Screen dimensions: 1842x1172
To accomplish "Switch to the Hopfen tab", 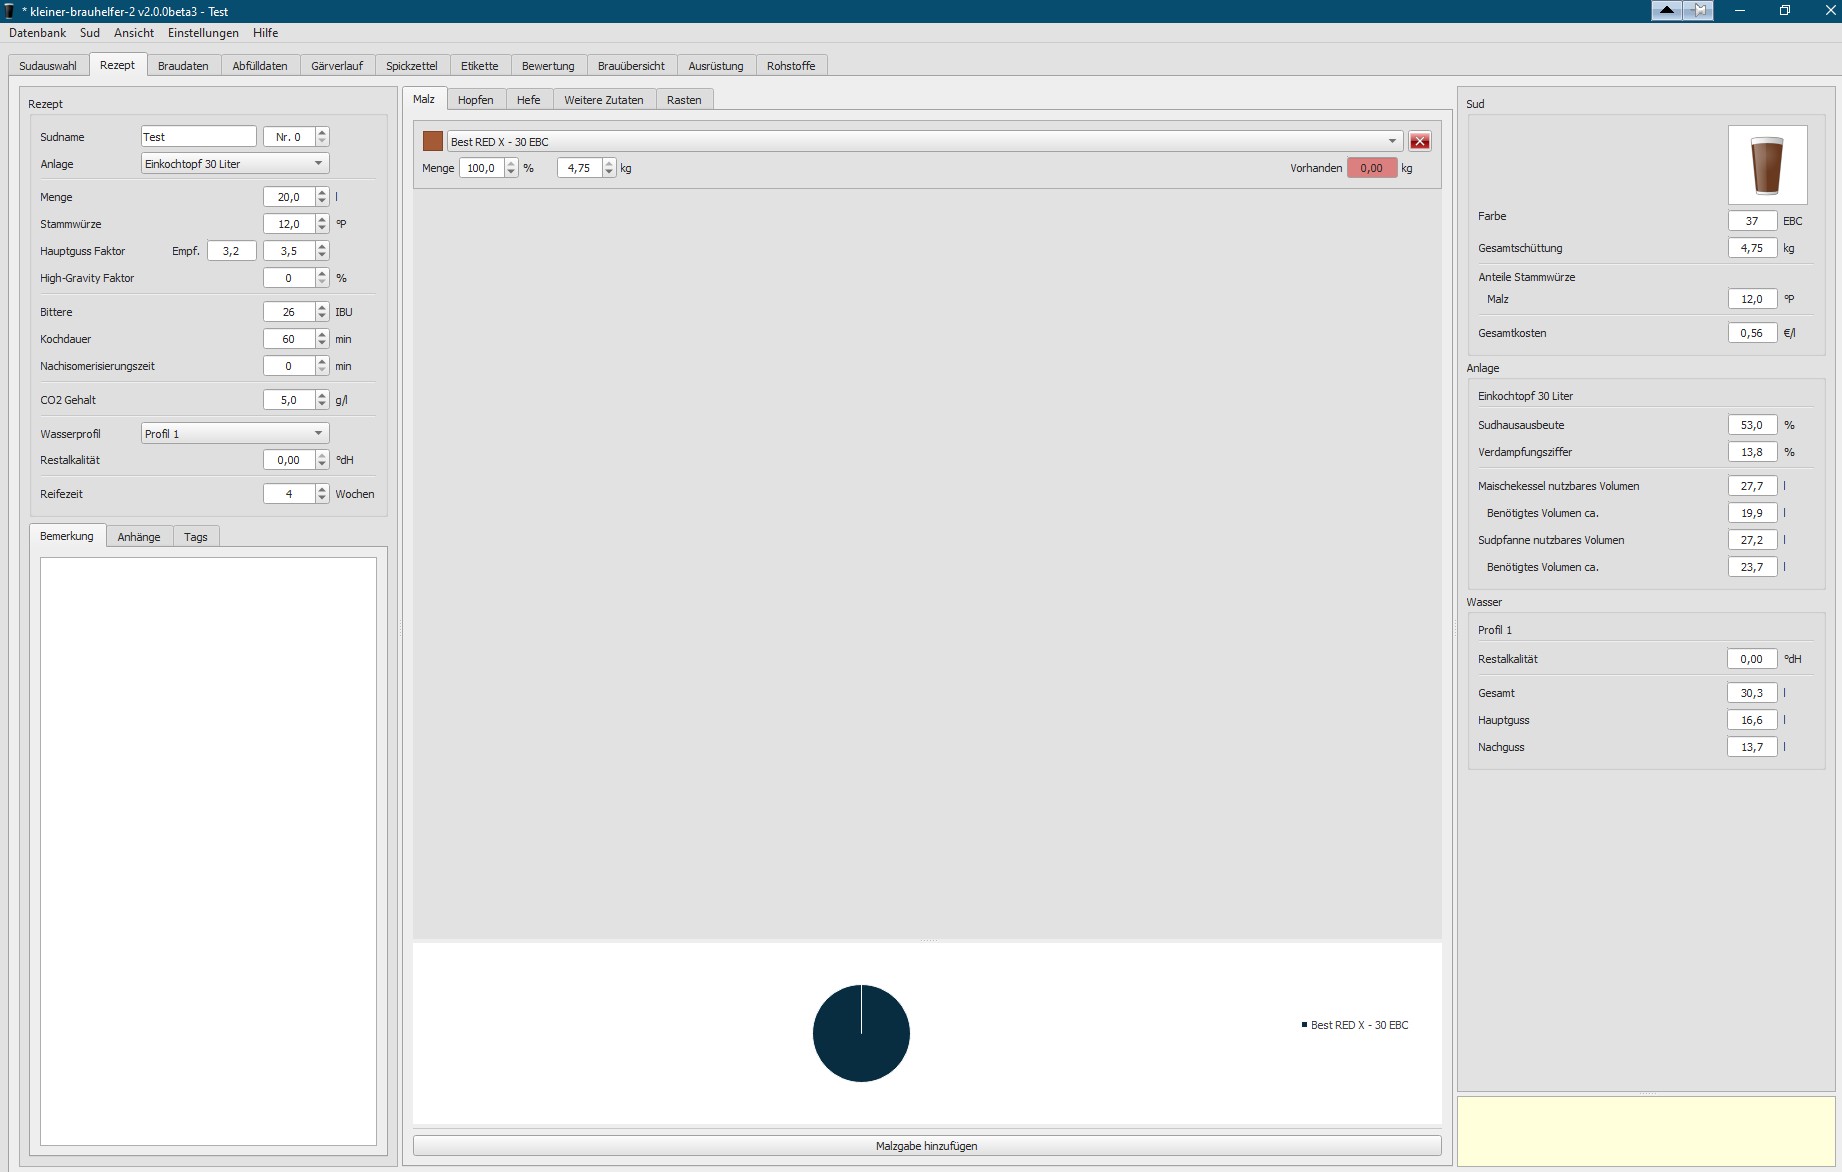I will tap(475, 100).
